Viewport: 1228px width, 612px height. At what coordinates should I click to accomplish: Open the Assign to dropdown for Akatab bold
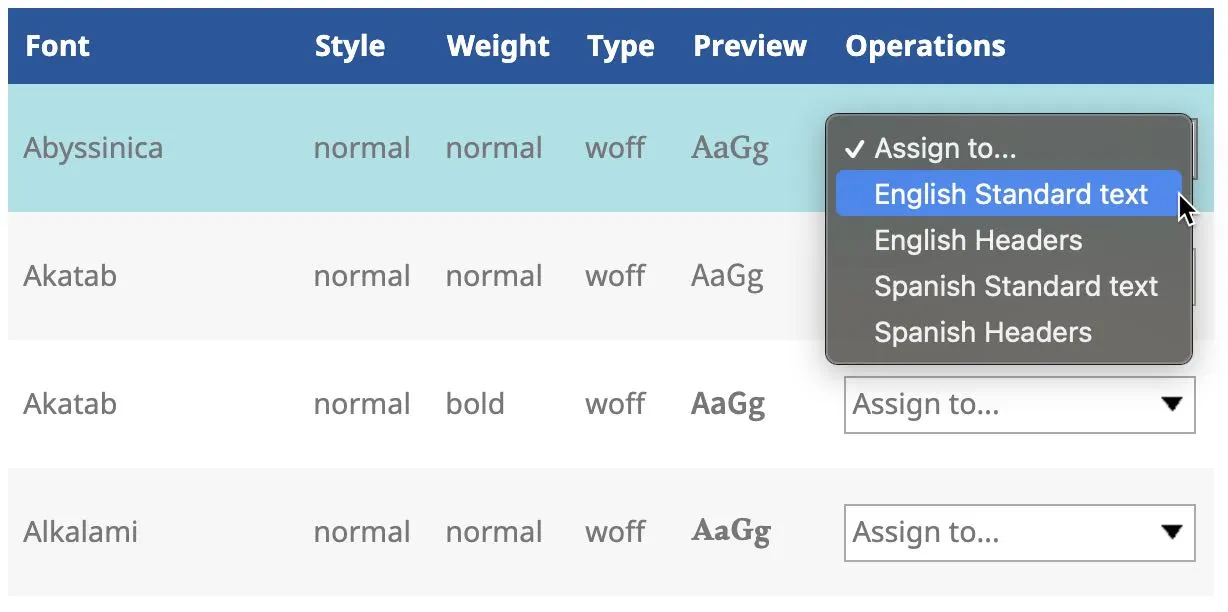pos(1019,405)
